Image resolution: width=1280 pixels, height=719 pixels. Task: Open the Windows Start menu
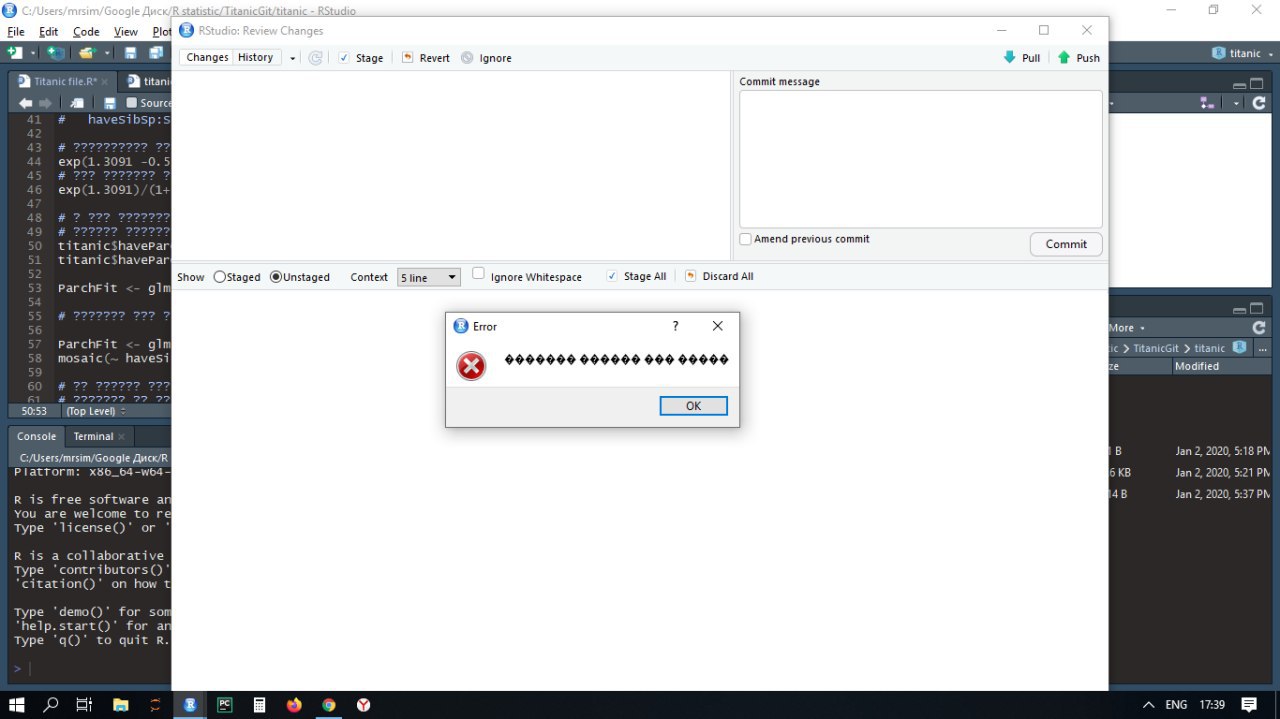[x=17, y=704]
